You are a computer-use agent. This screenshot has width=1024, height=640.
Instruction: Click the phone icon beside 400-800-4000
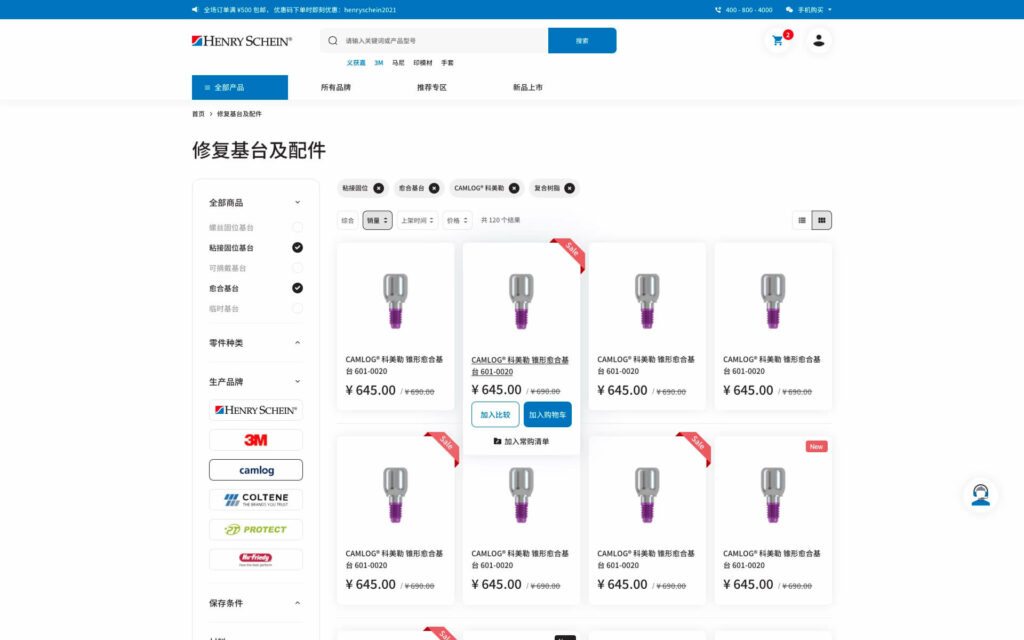point(718,10)
